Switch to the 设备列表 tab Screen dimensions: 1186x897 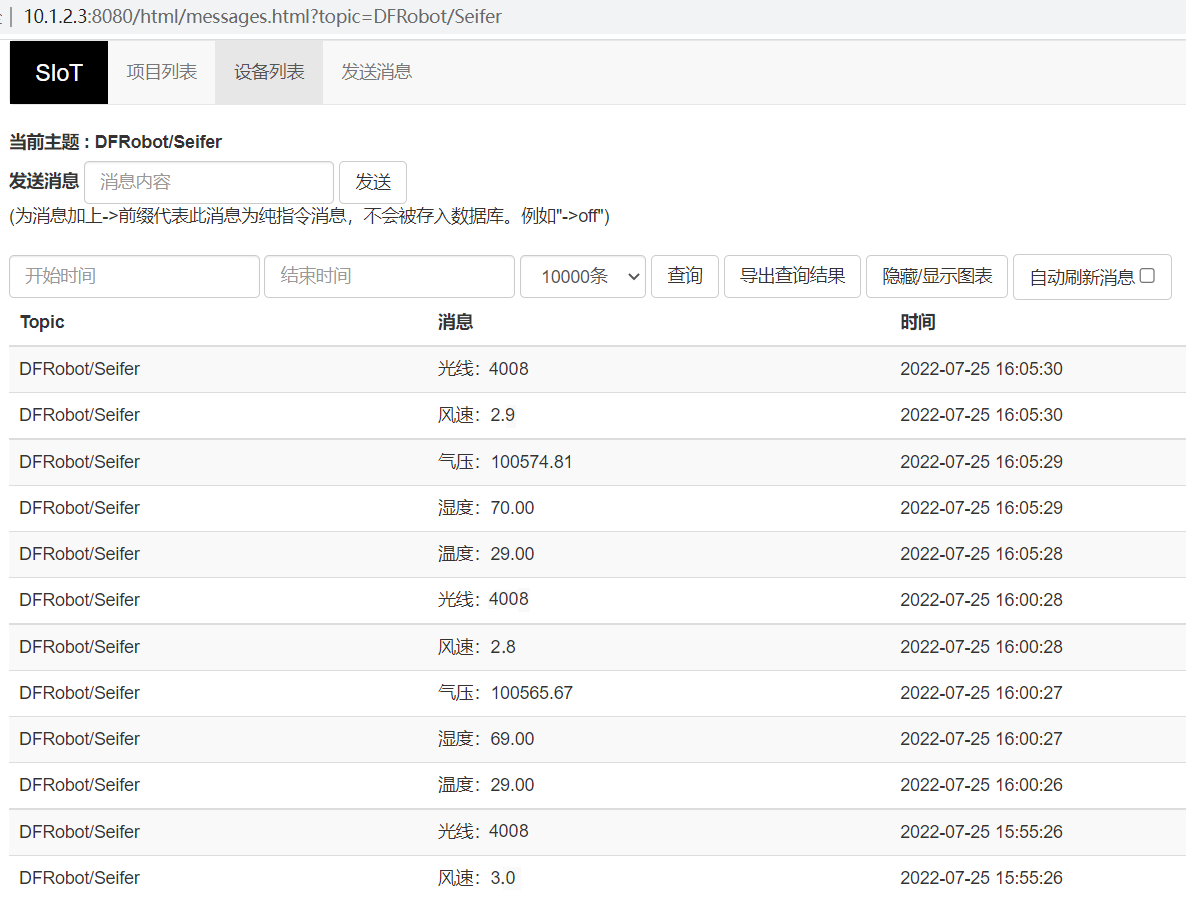(x=269, y=73)
